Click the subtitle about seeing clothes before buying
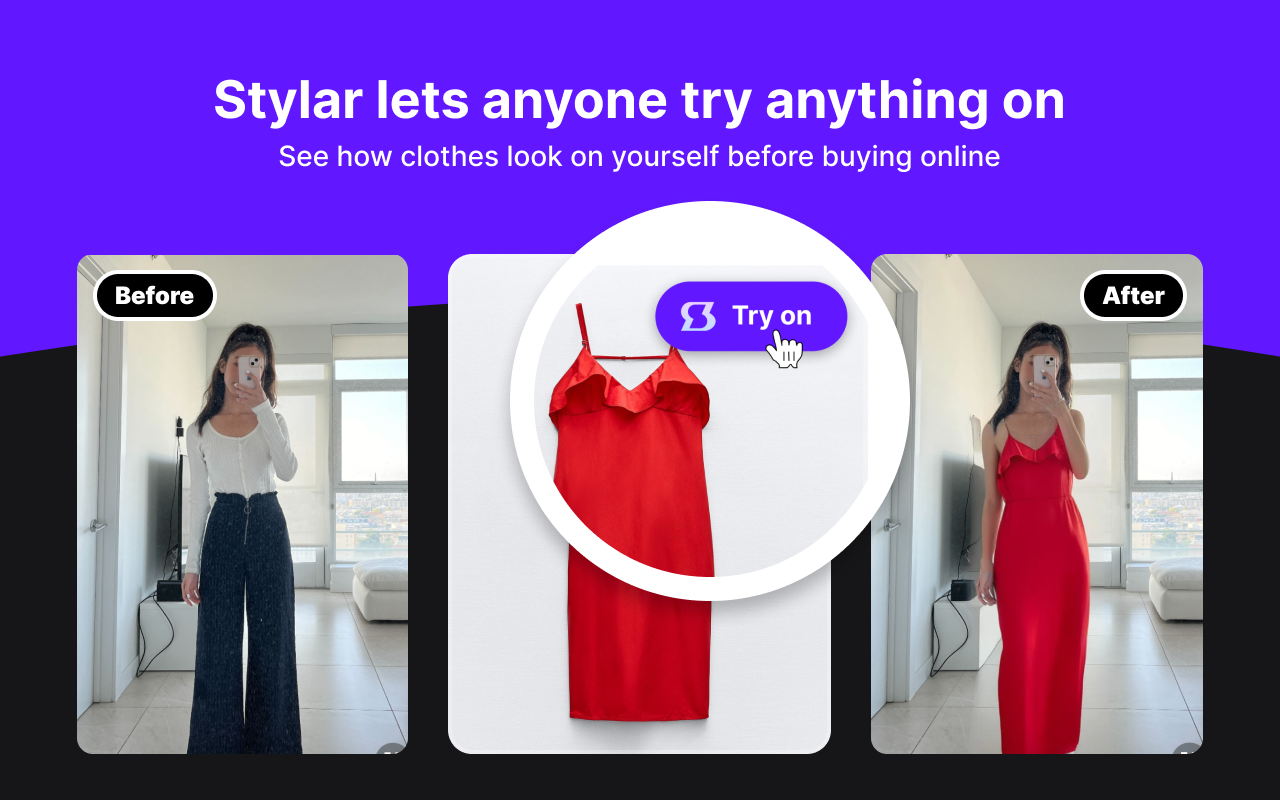The image size is (1280, 800). coord(640,157)
